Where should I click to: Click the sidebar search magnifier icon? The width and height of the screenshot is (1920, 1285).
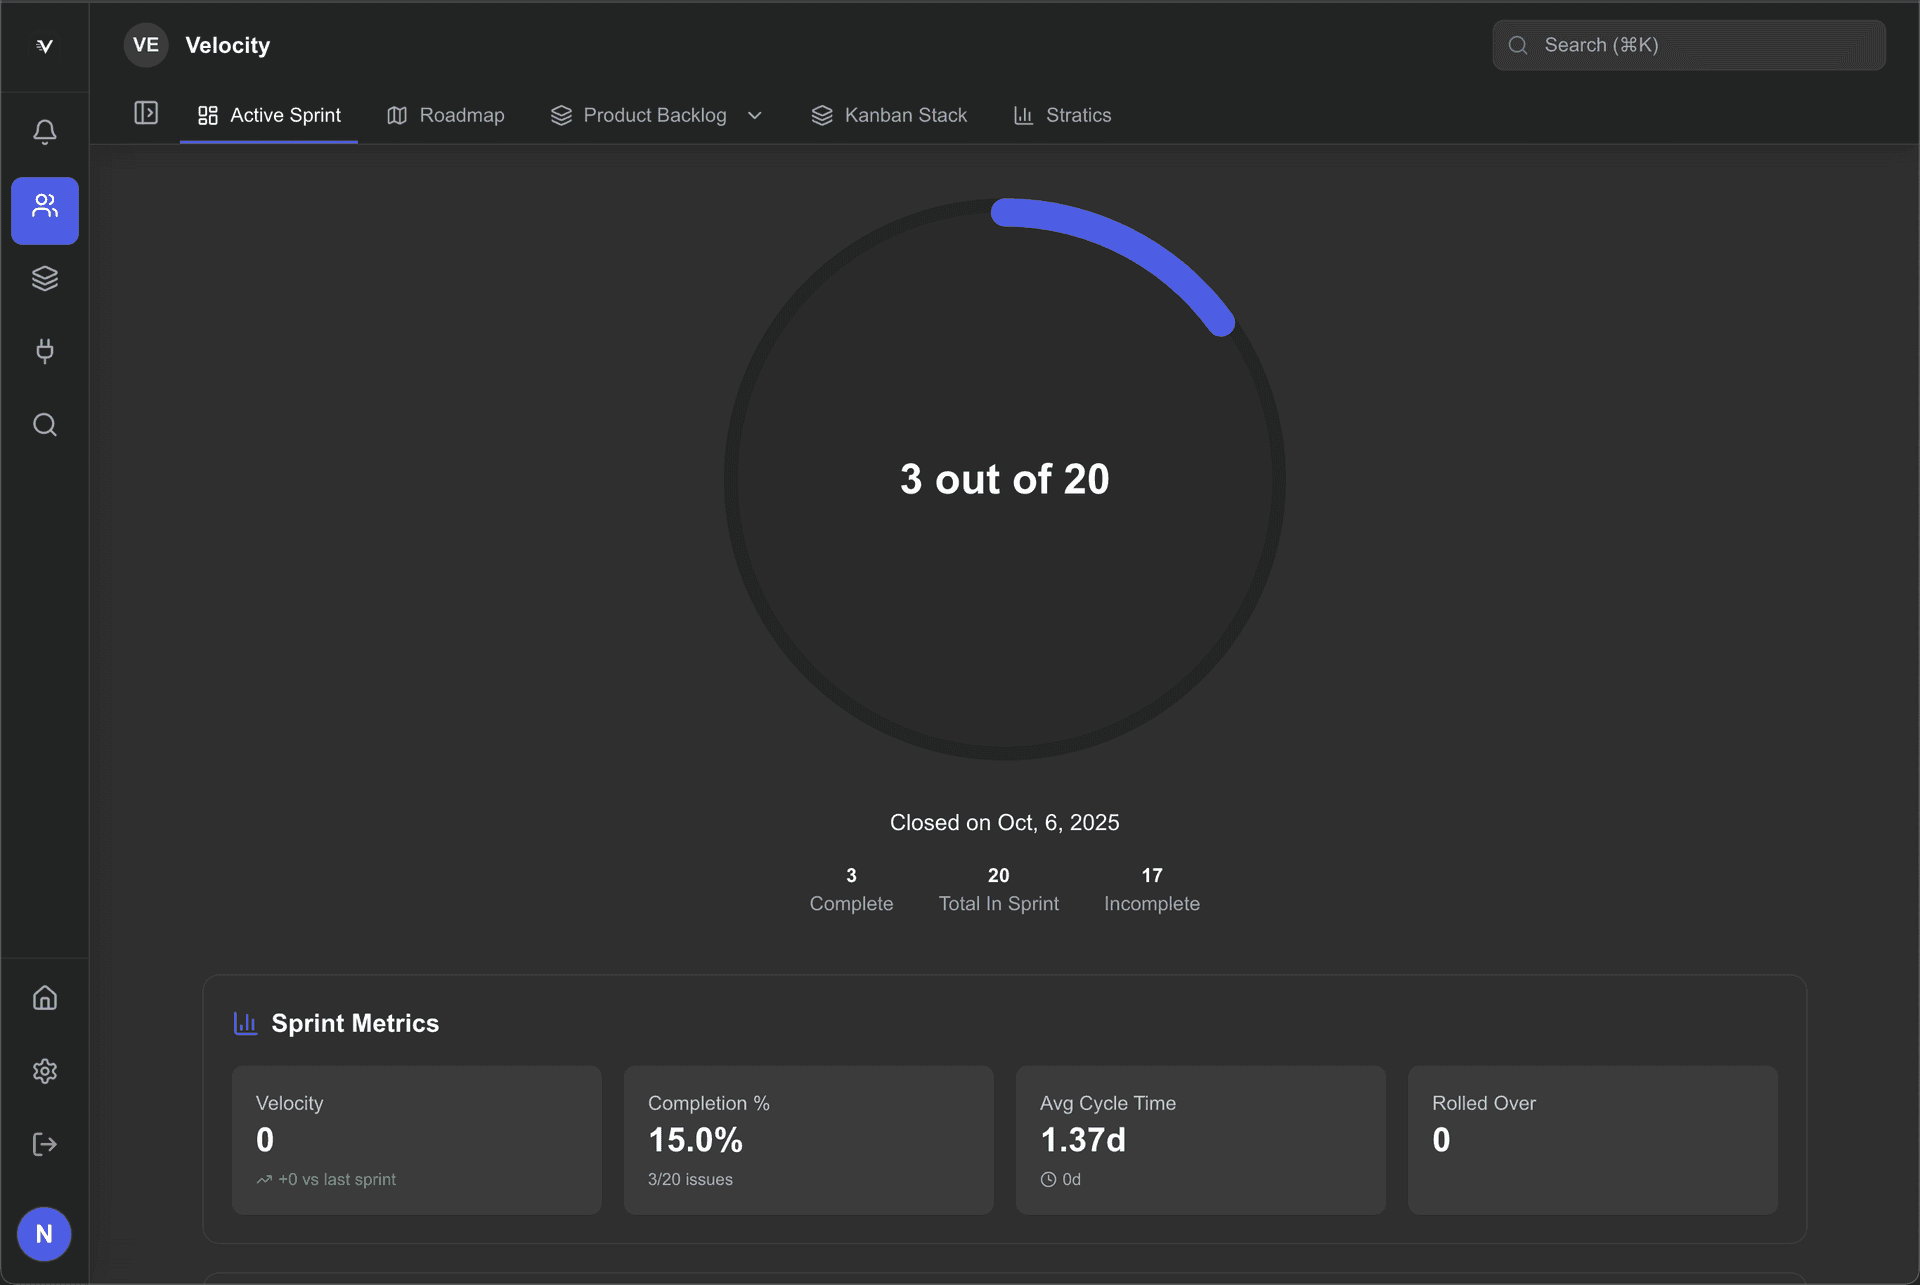[44, 425]
